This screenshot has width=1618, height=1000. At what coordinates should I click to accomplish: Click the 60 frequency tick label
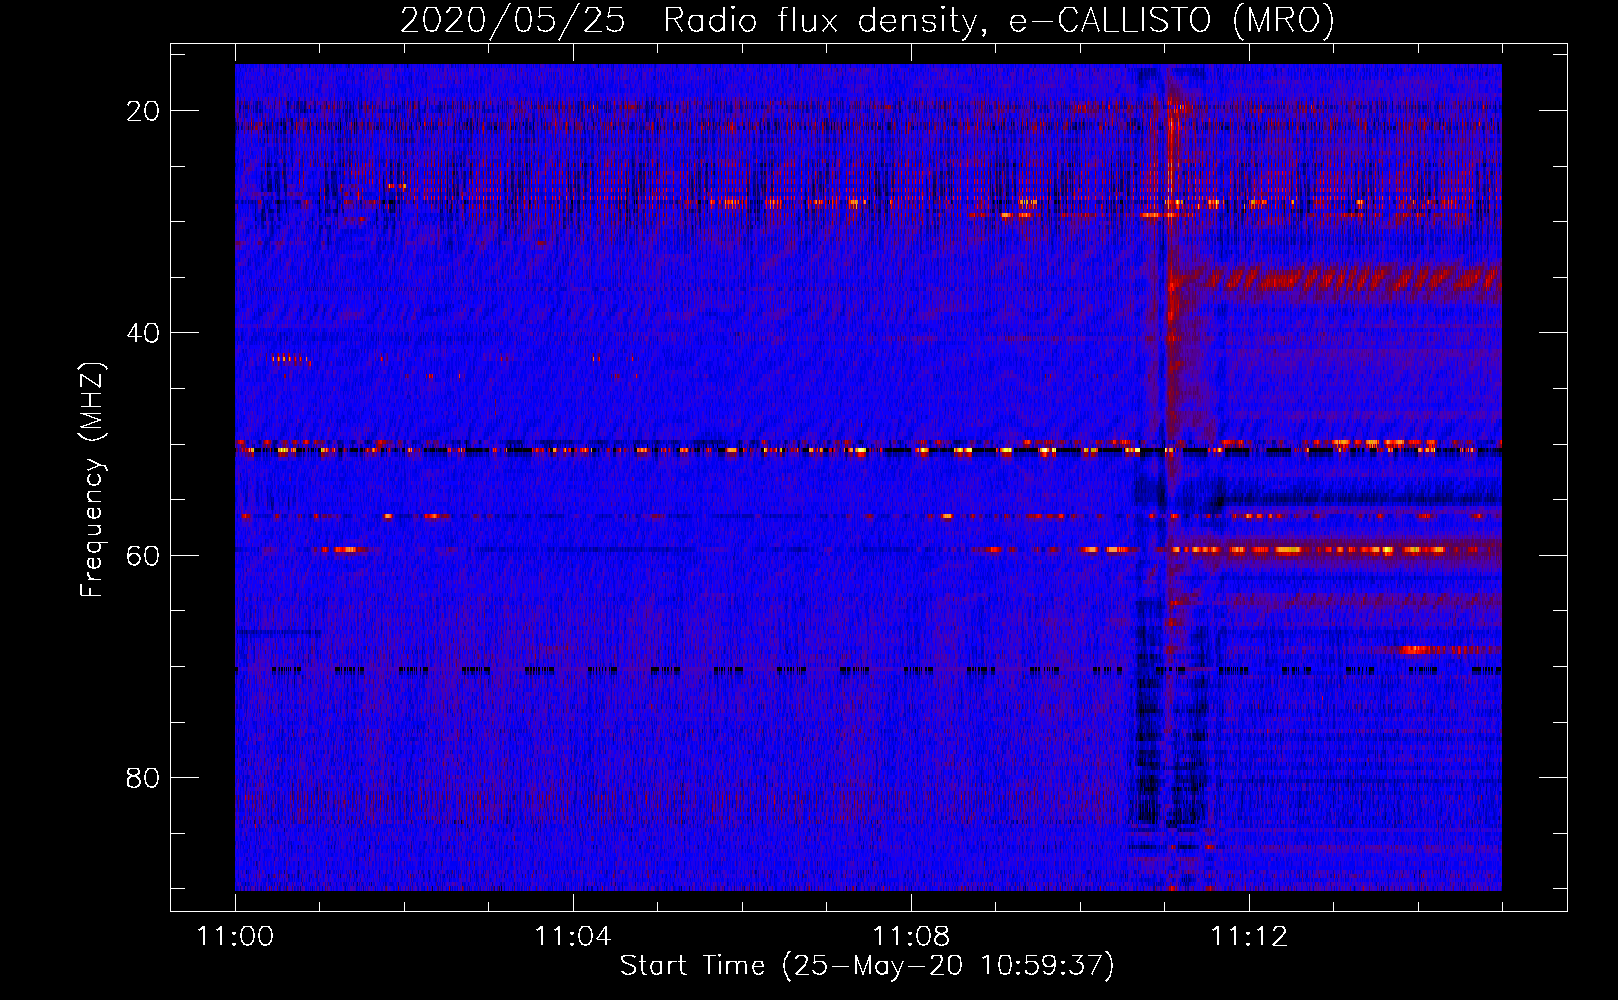point(143,555)
